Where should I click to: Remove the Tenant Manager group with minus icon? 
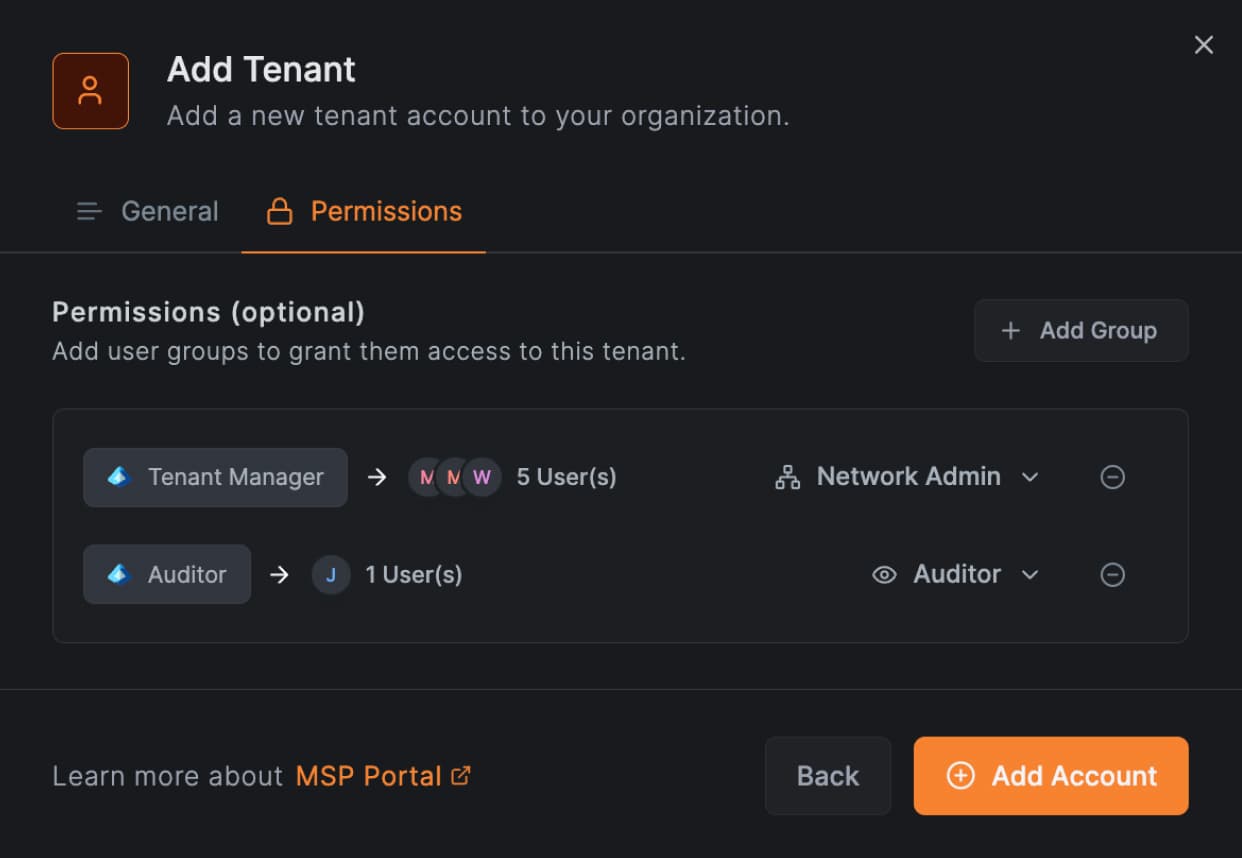click(1113, 477)
